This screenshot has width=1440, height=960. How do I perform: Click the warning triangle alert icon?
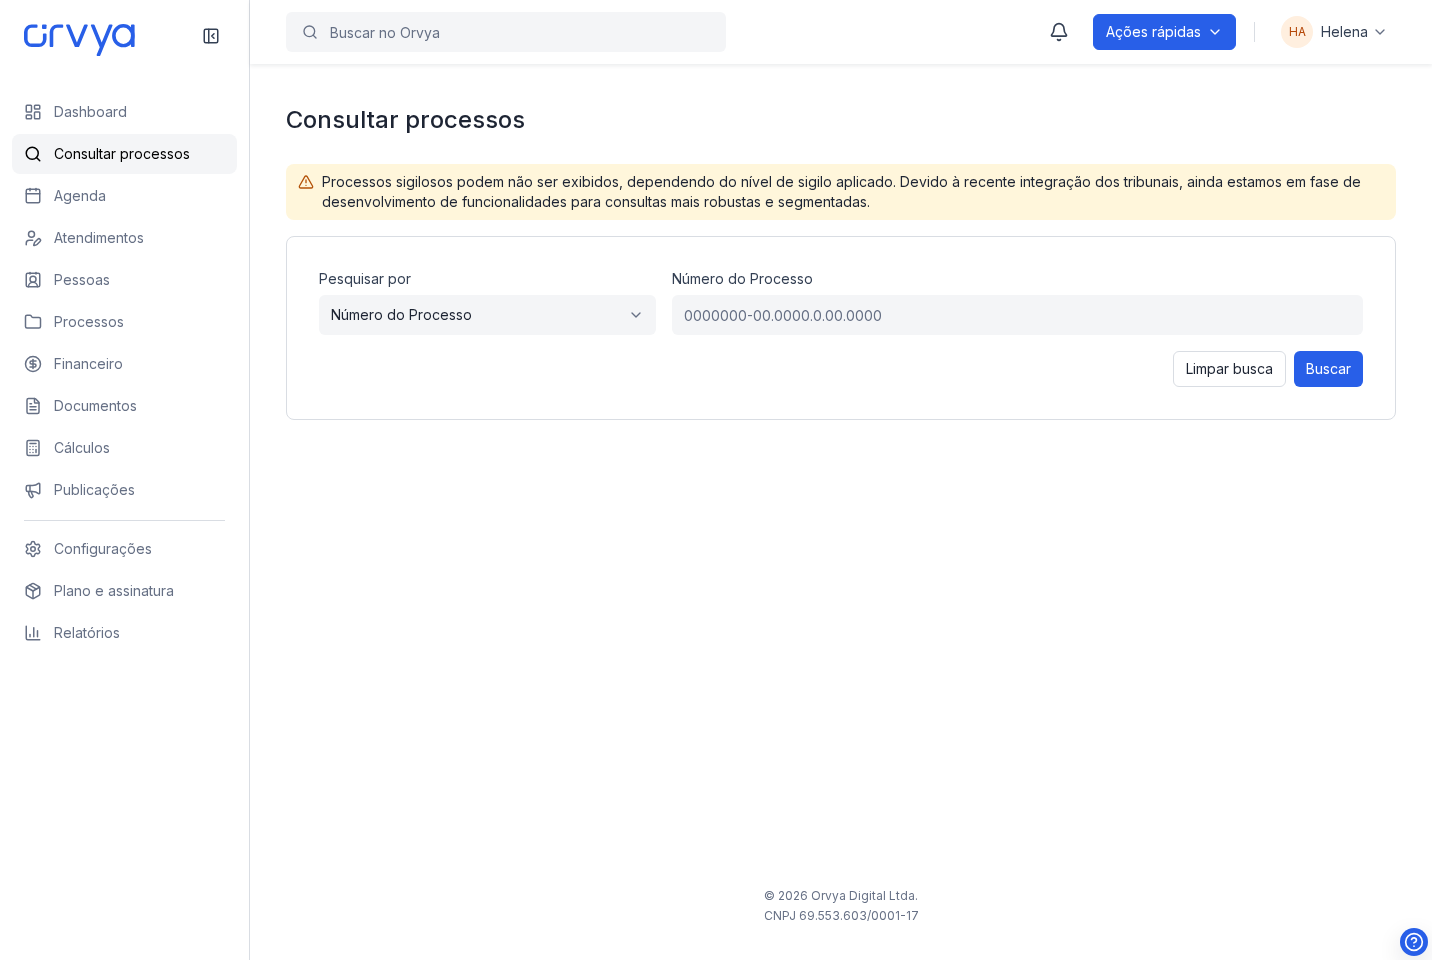tap(306, 182)
